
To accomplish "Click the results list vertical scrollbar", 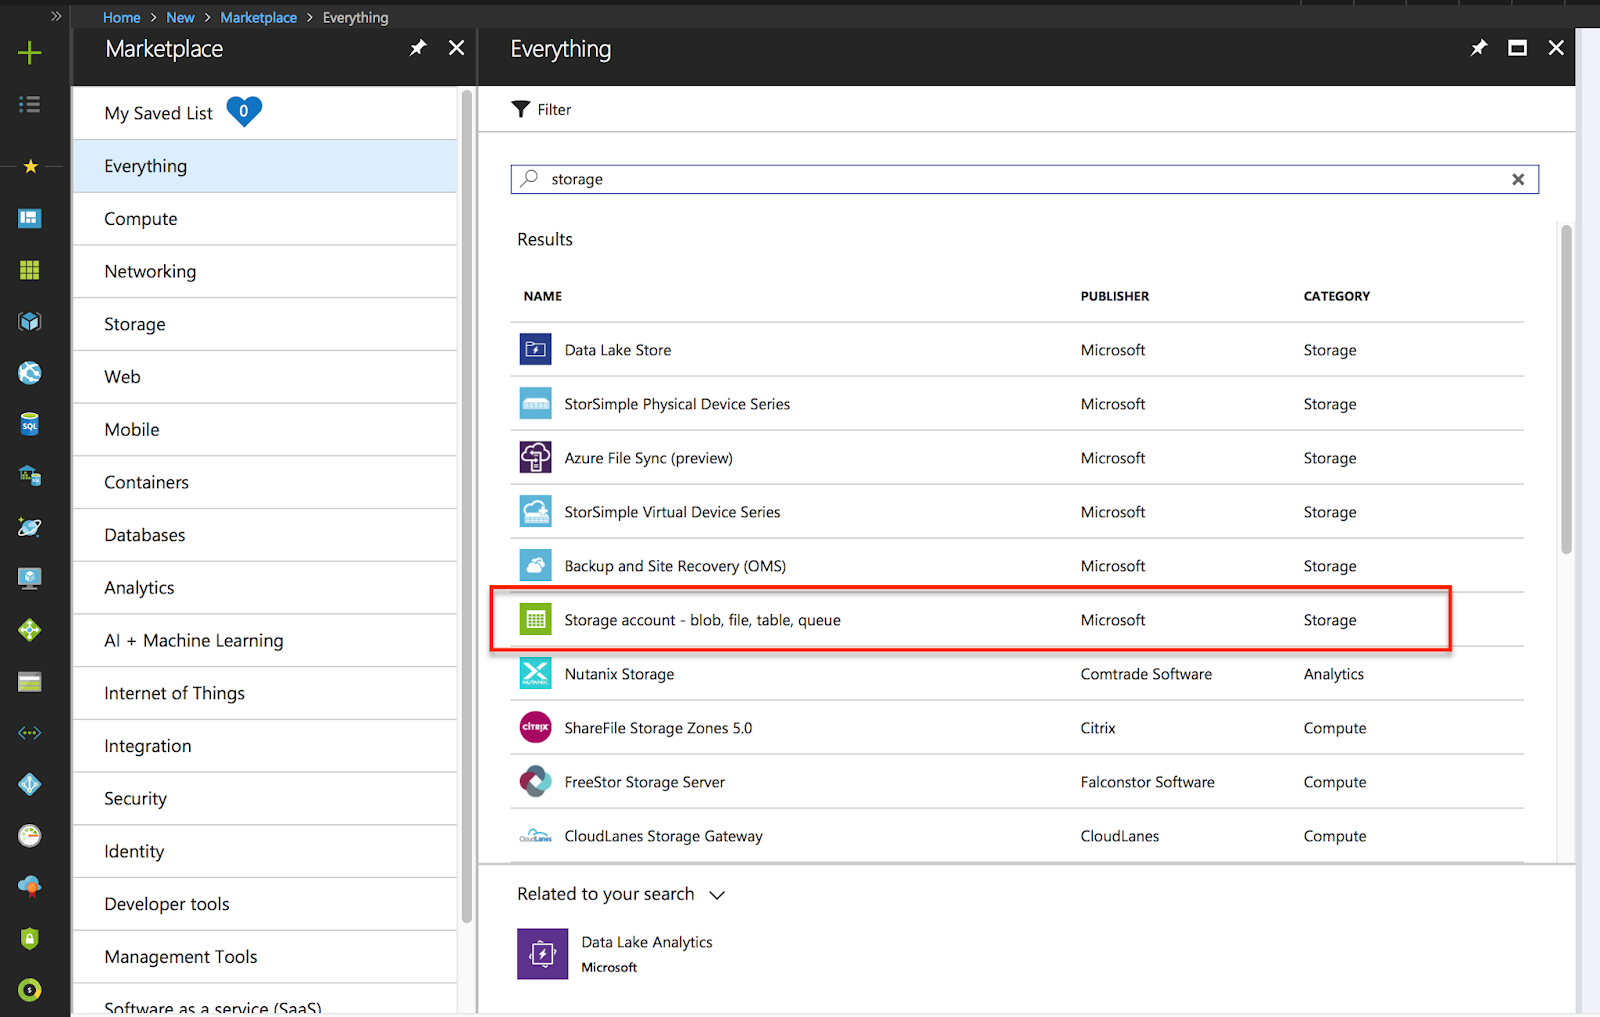I will tap(1566, 390).
